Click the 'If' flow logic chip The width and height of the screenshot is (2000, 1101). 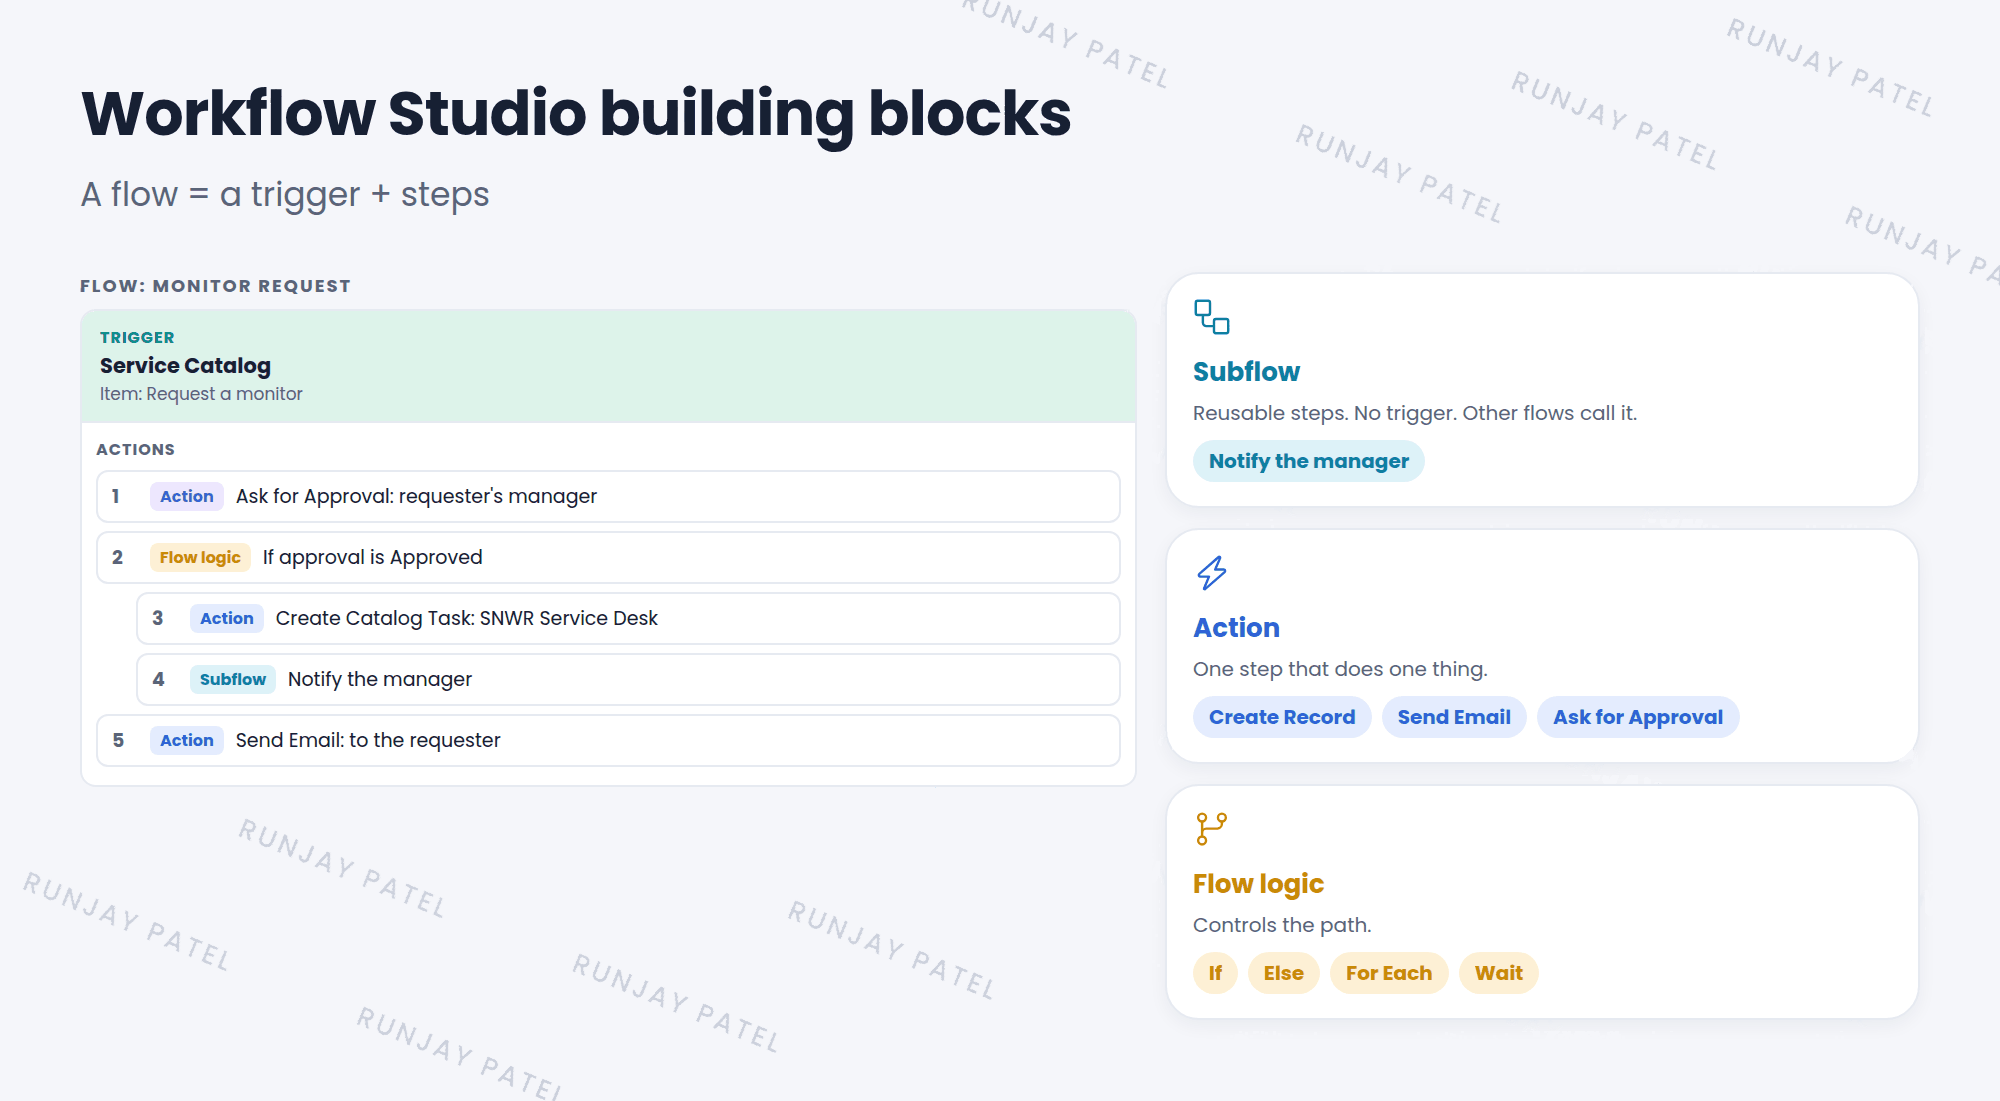tap(1215, 973)
